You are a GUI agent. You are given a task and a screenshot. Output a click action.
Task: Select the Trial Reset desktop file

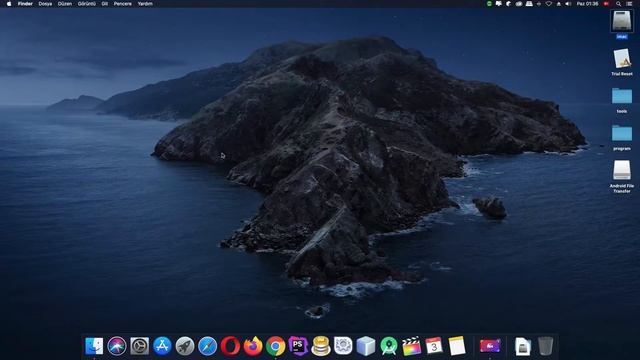pyautogui.click(x=622, y=58)
